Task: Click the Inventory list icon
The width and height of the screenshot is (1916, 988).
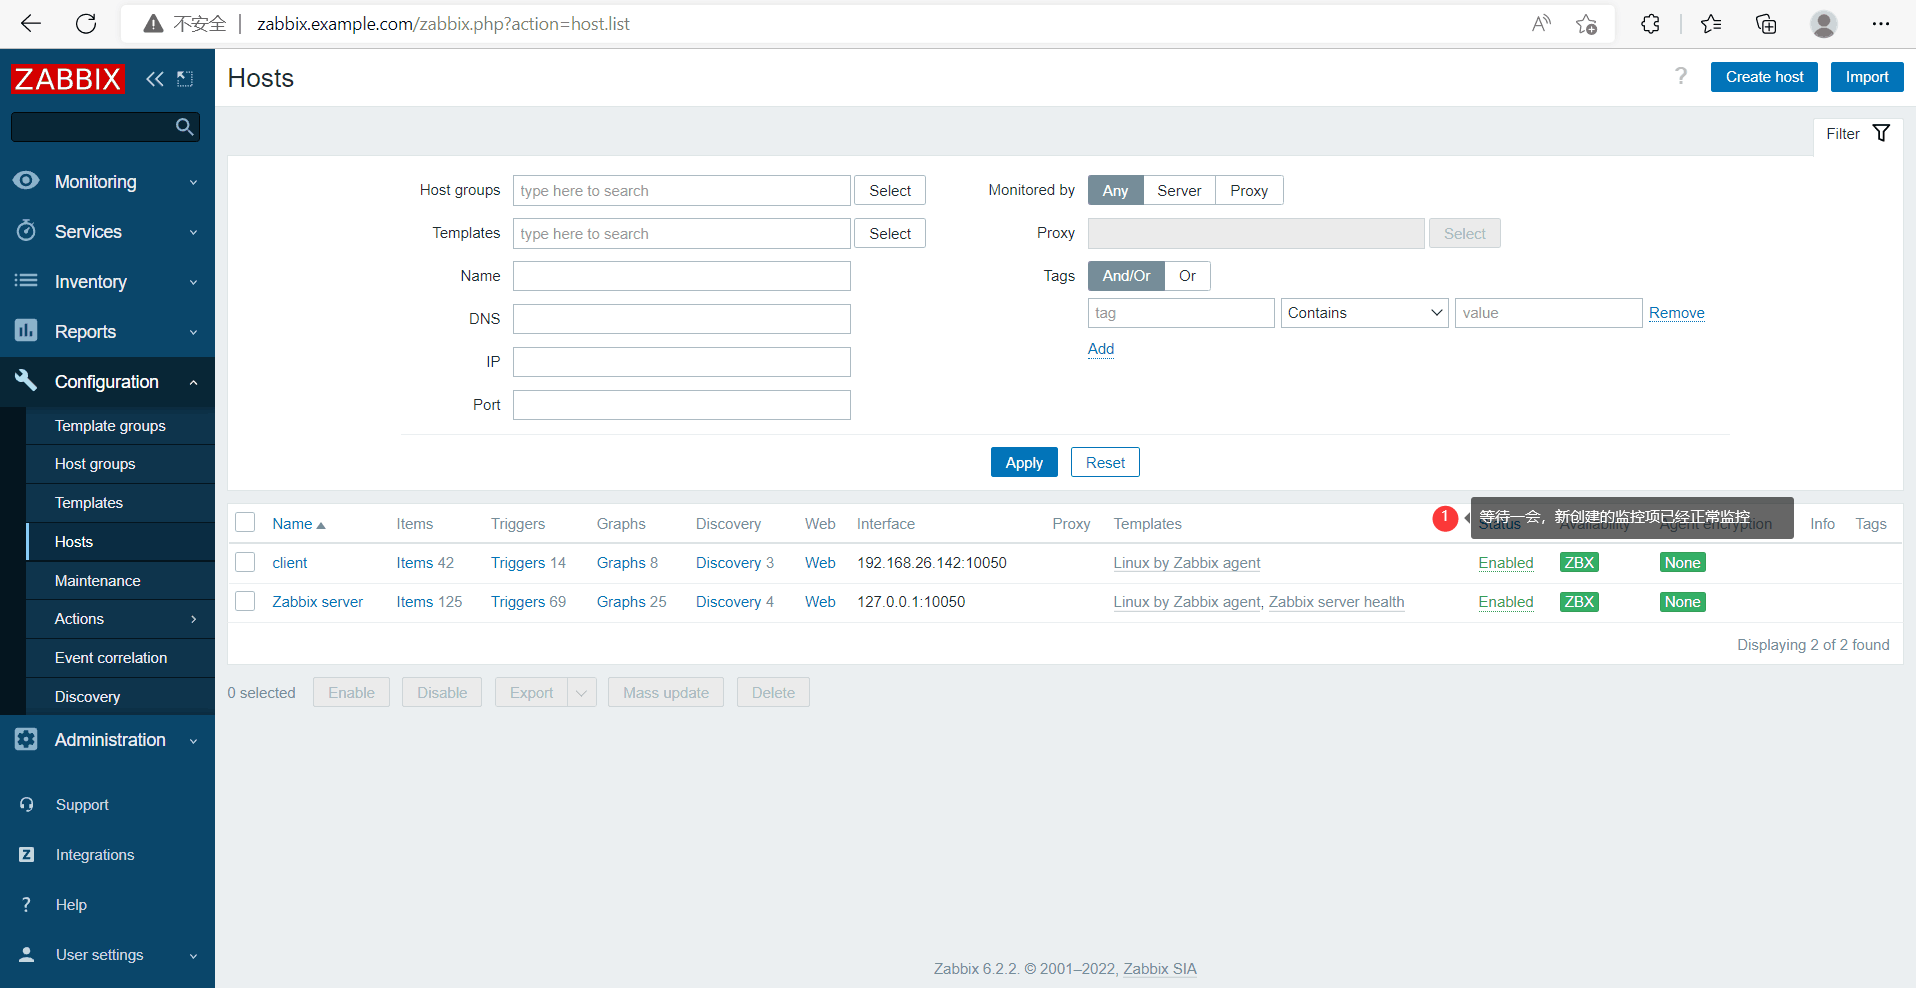Action: [x=26, y=281]
